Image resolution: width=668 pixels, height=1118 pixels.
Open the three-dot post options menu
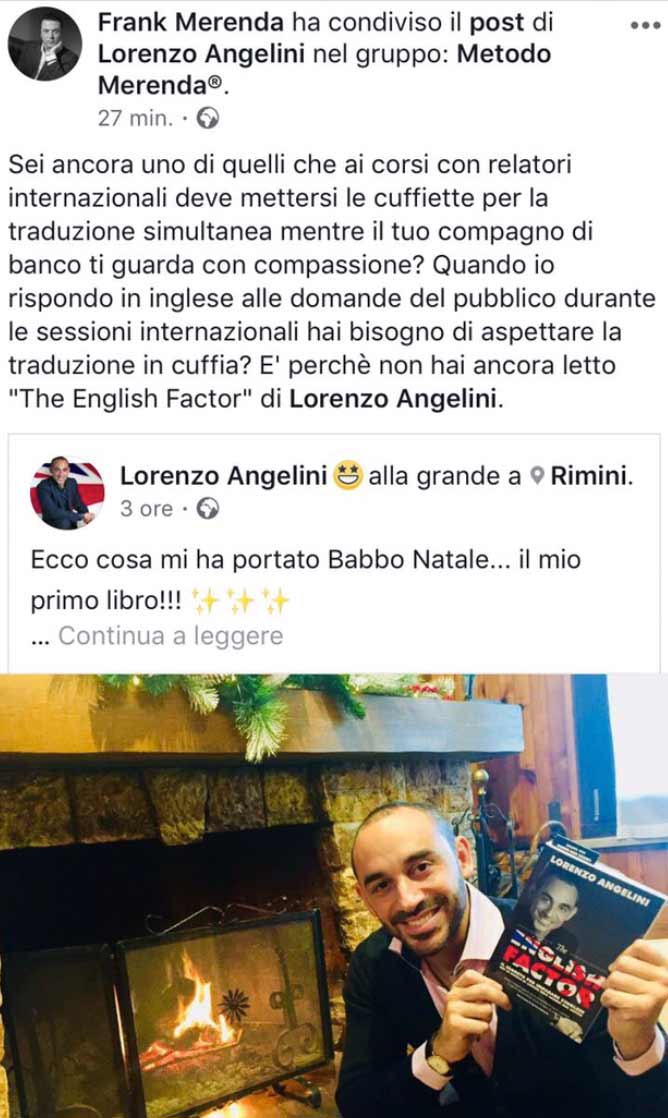coord(645,26)
